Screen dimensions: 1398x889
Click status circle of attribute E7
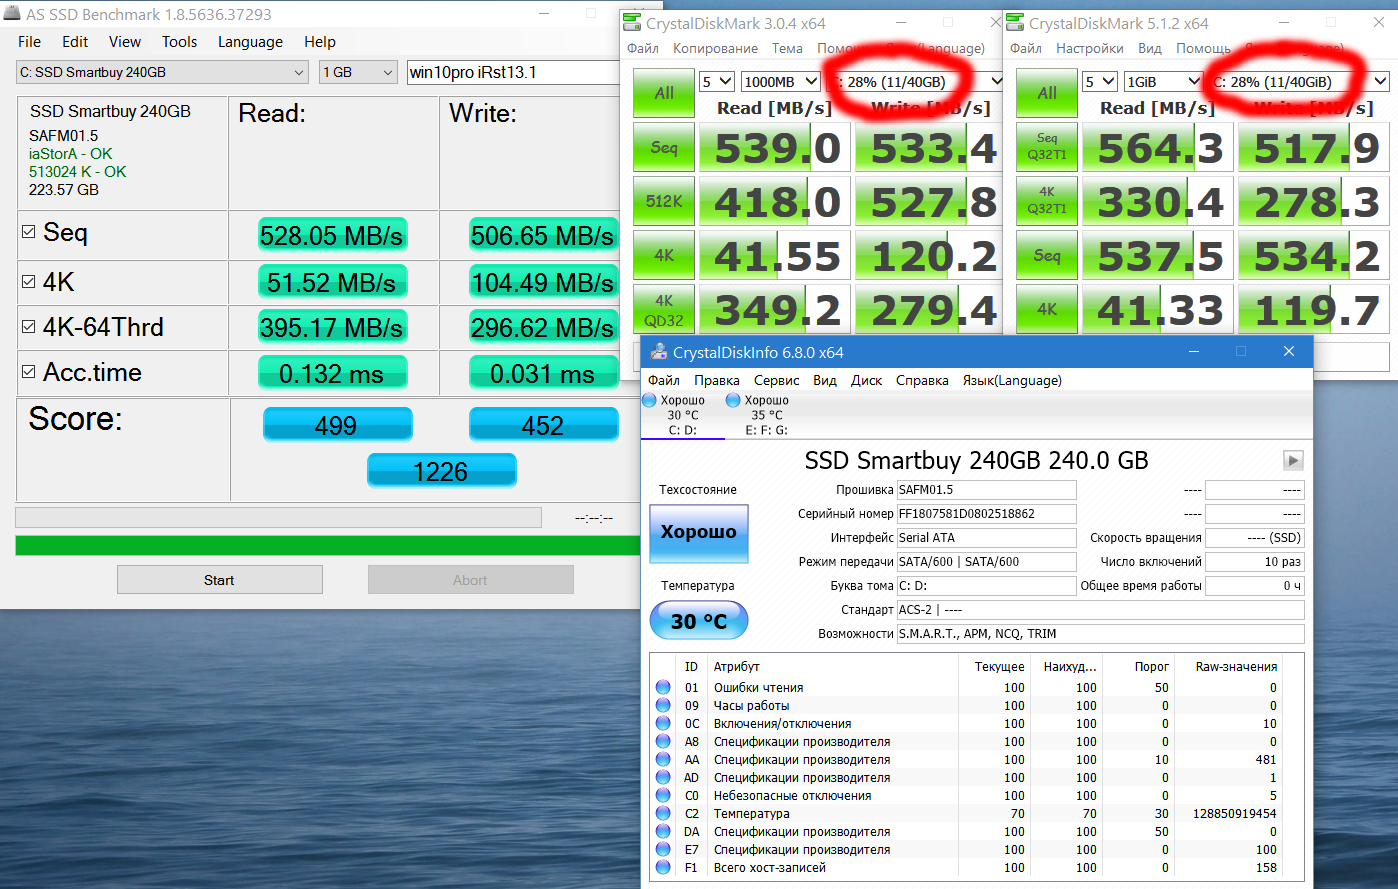663,850
